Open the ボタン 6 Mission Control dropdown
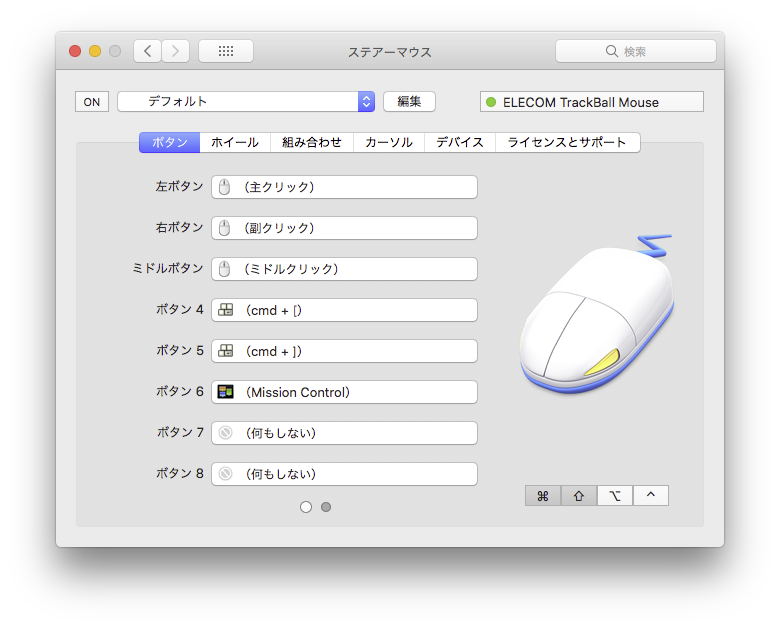The image size is (780, 627). (x=344, y=392)
